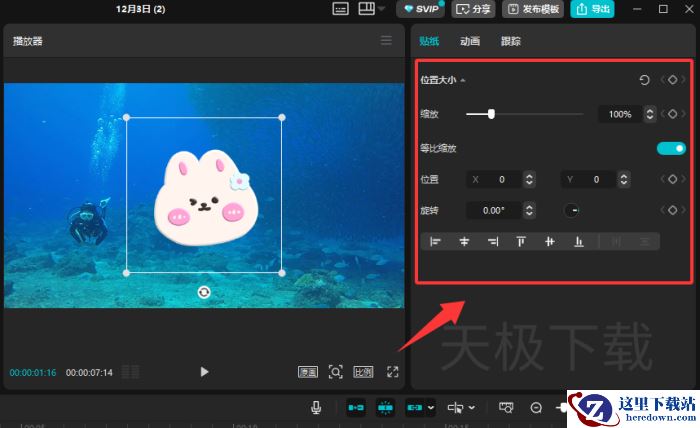Click the X position stepper arrows
Viewport: 700px width, 428px height.
(x=529, y=179)
